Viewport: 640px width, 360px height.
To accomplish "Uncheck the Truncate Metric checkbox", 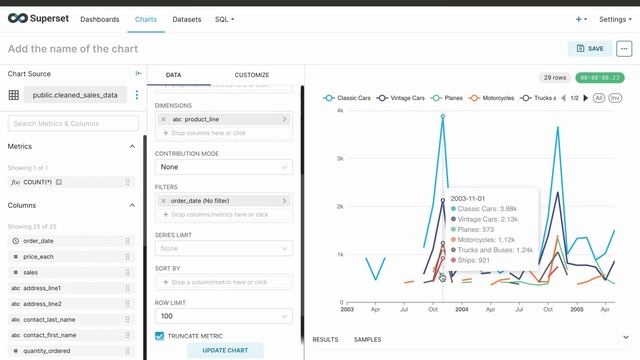I will point(160,336).
